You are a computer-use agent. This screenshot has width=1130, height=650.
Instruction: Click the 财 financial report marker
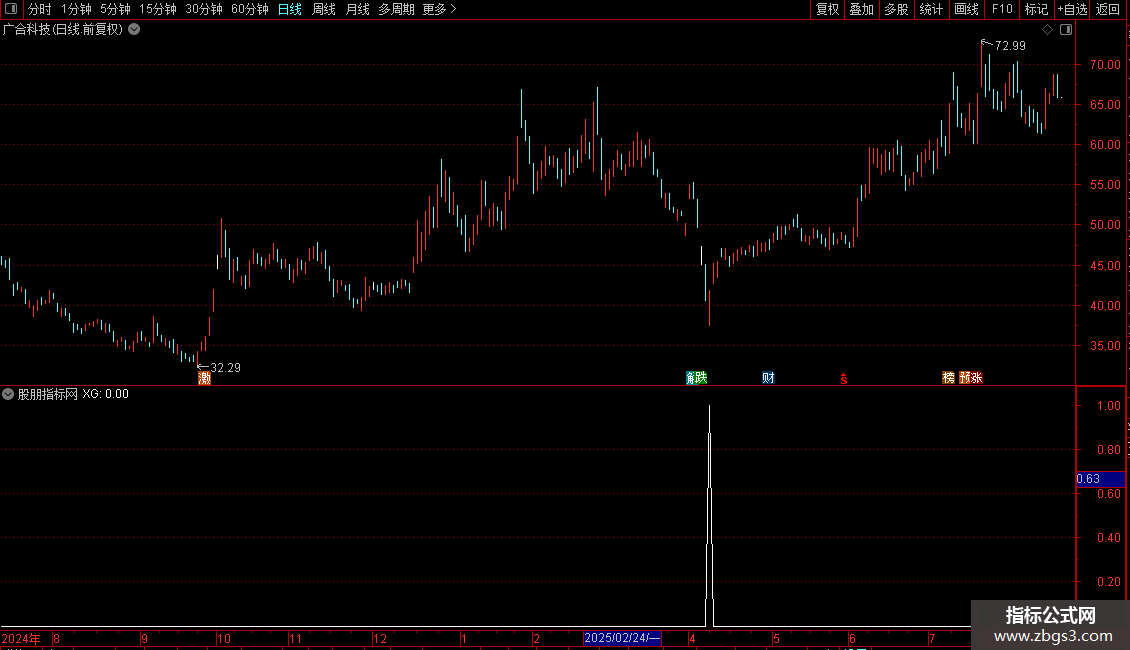point(768,378)
